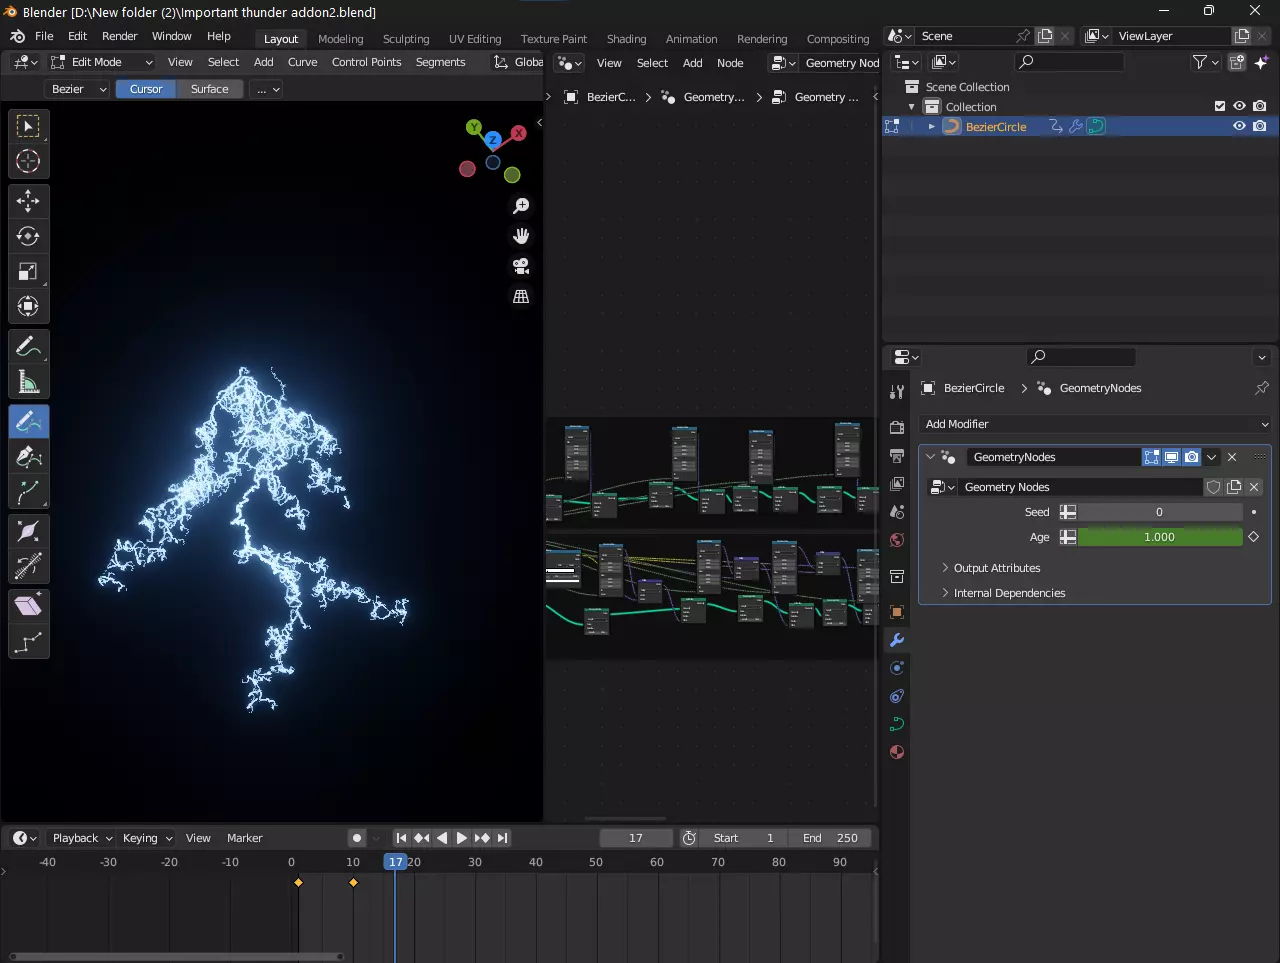1280x963 pixels.
Task: Toggle BezierCircle viewport visibility eye
Action: click(x=1239, y=126)
